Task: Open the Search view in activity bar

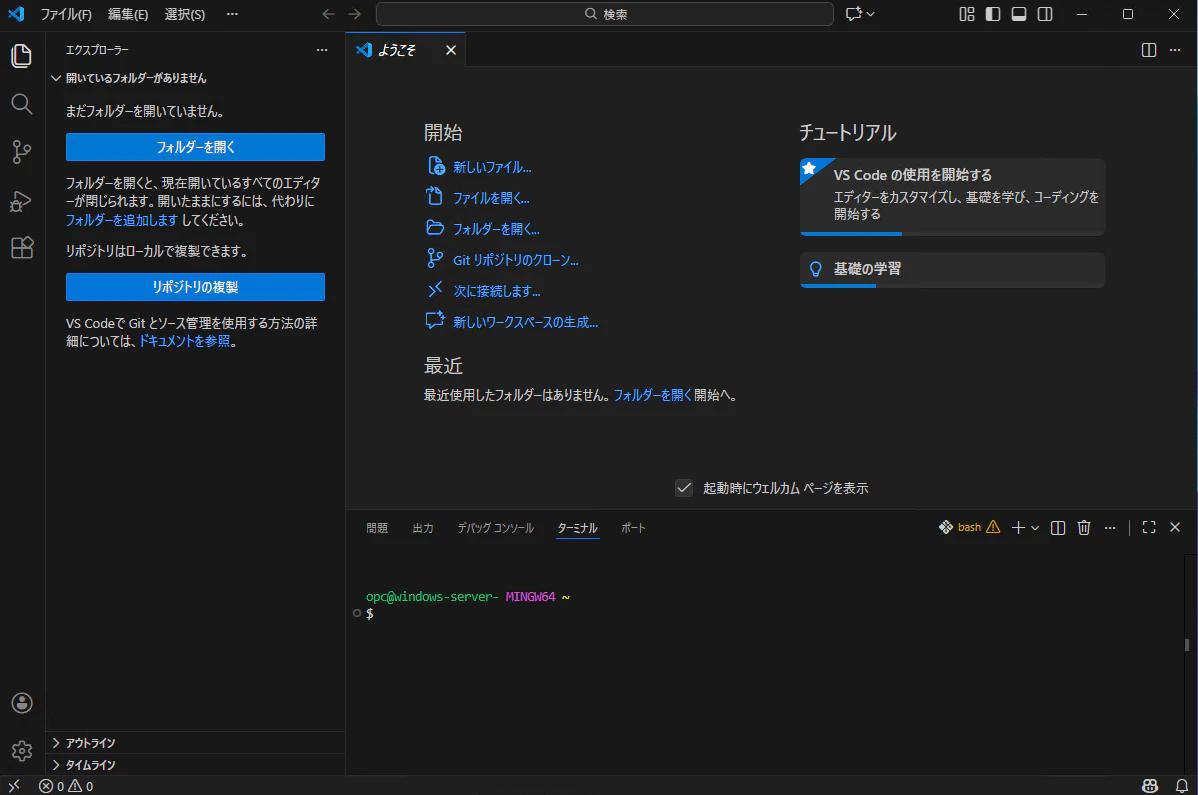Action: click(x=22, y=104)
